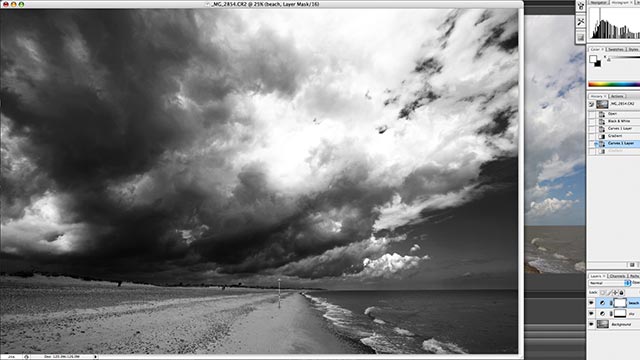This screenshot has width=640, height=360.
Task: Click the color panel grayscale slider
Action: coord(624,58)
